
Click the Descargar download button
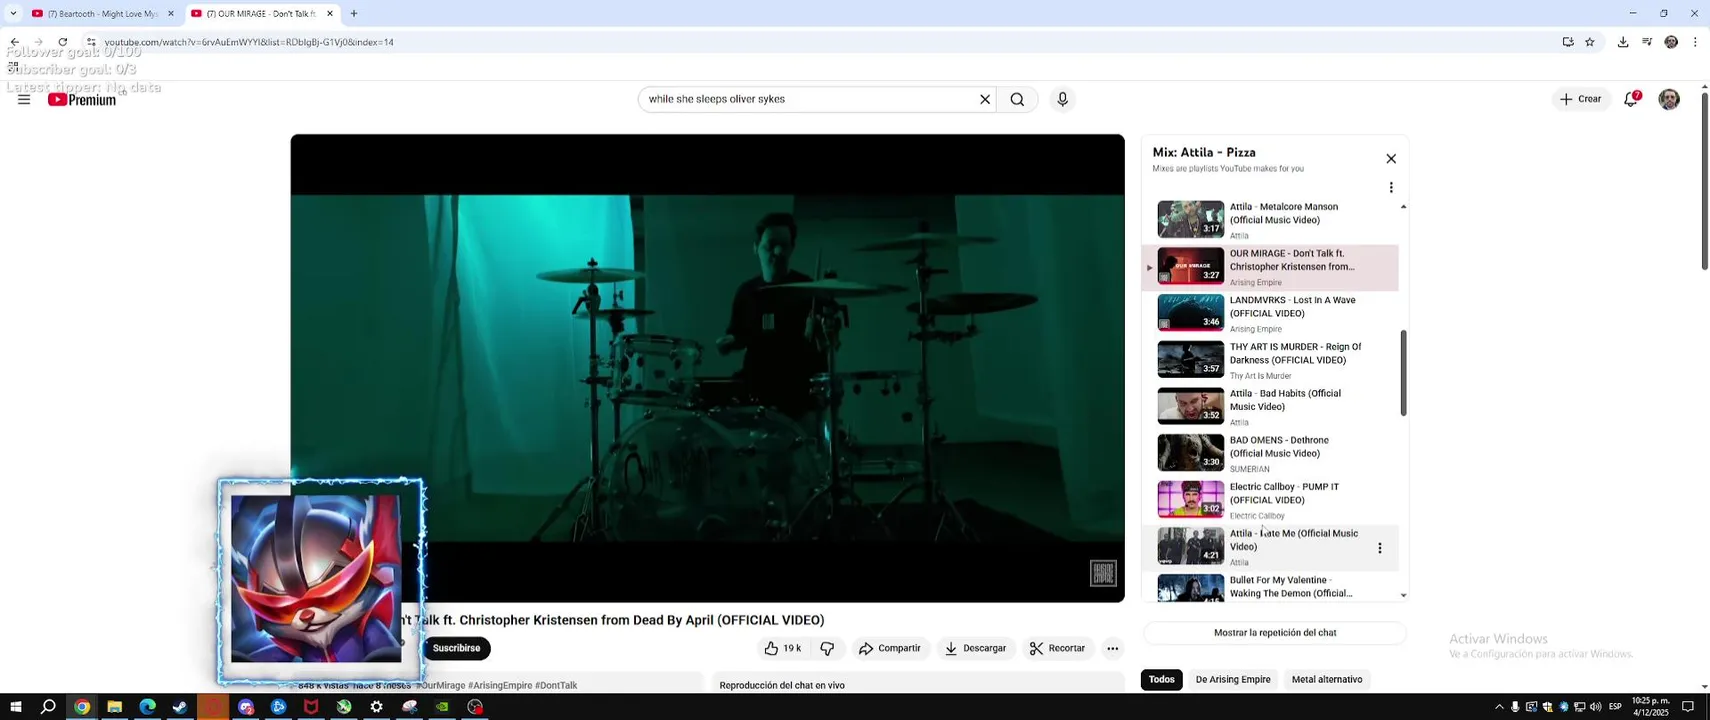pos(975,648)
